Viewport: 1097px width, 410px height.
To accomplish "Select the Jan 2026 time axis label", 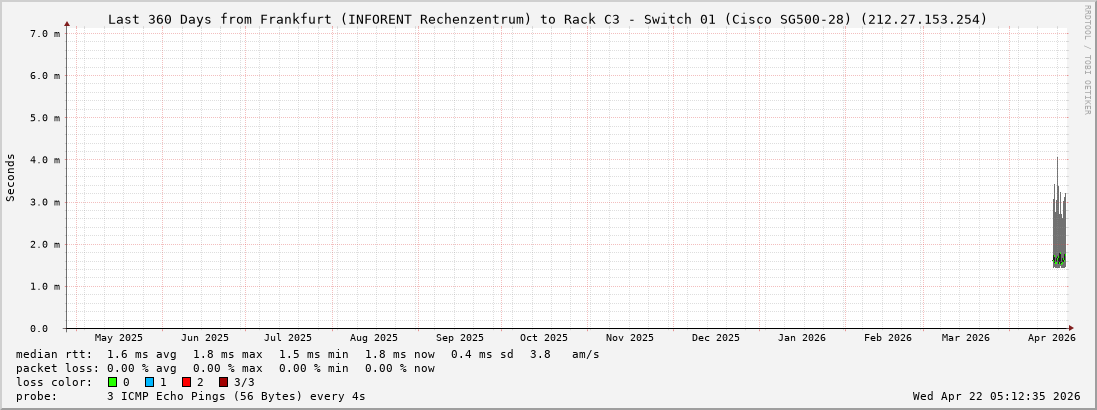I will point(802,338).
